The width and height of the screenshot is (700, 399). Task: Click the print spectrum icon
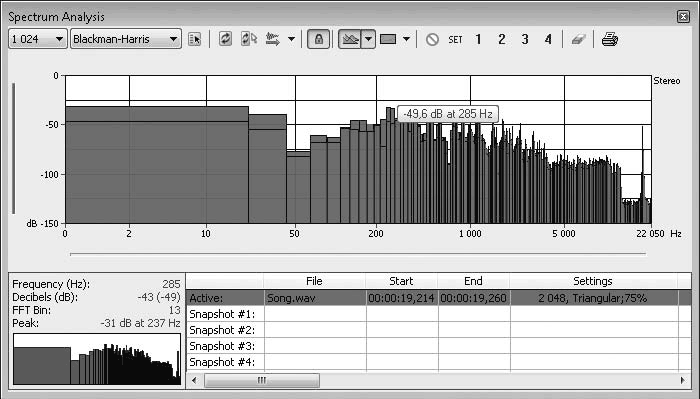[609, 39]
